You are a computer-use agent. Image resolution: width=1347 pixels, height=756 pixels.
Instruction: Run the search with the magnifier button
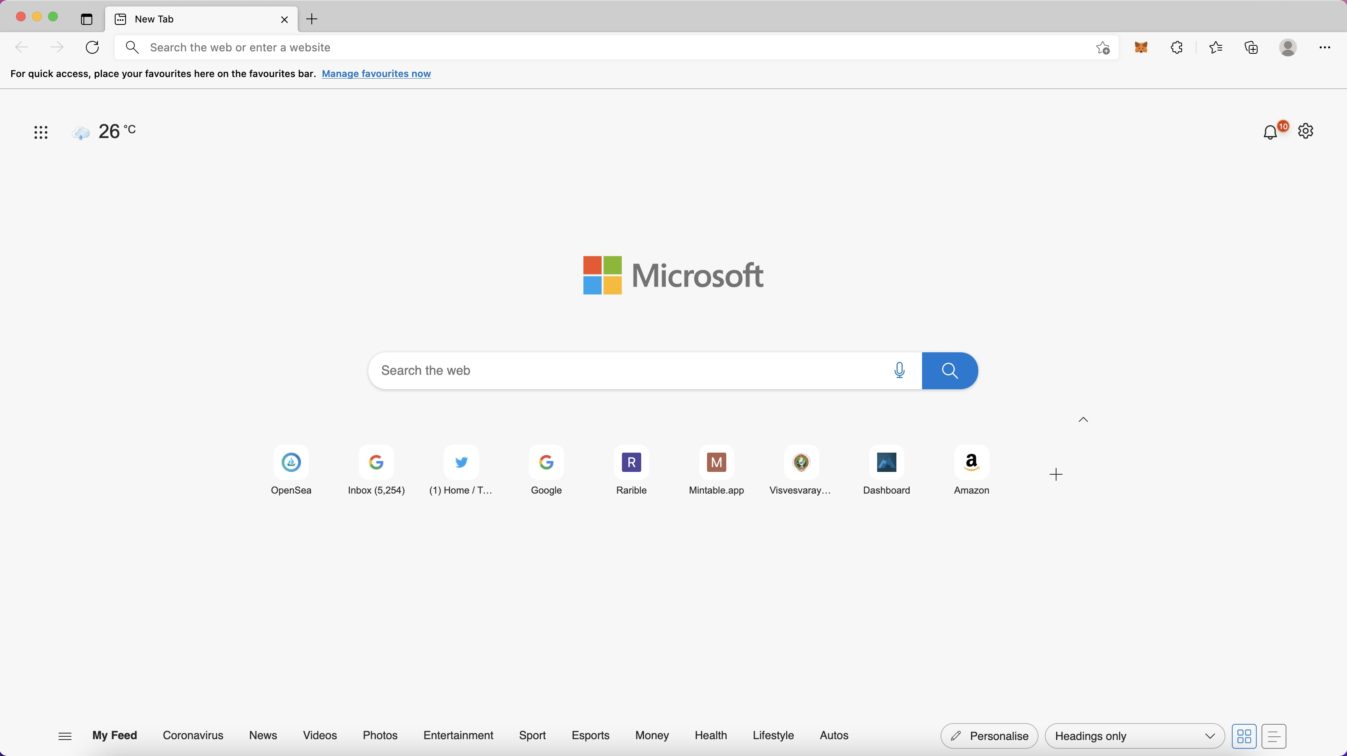tap(948, 370)
